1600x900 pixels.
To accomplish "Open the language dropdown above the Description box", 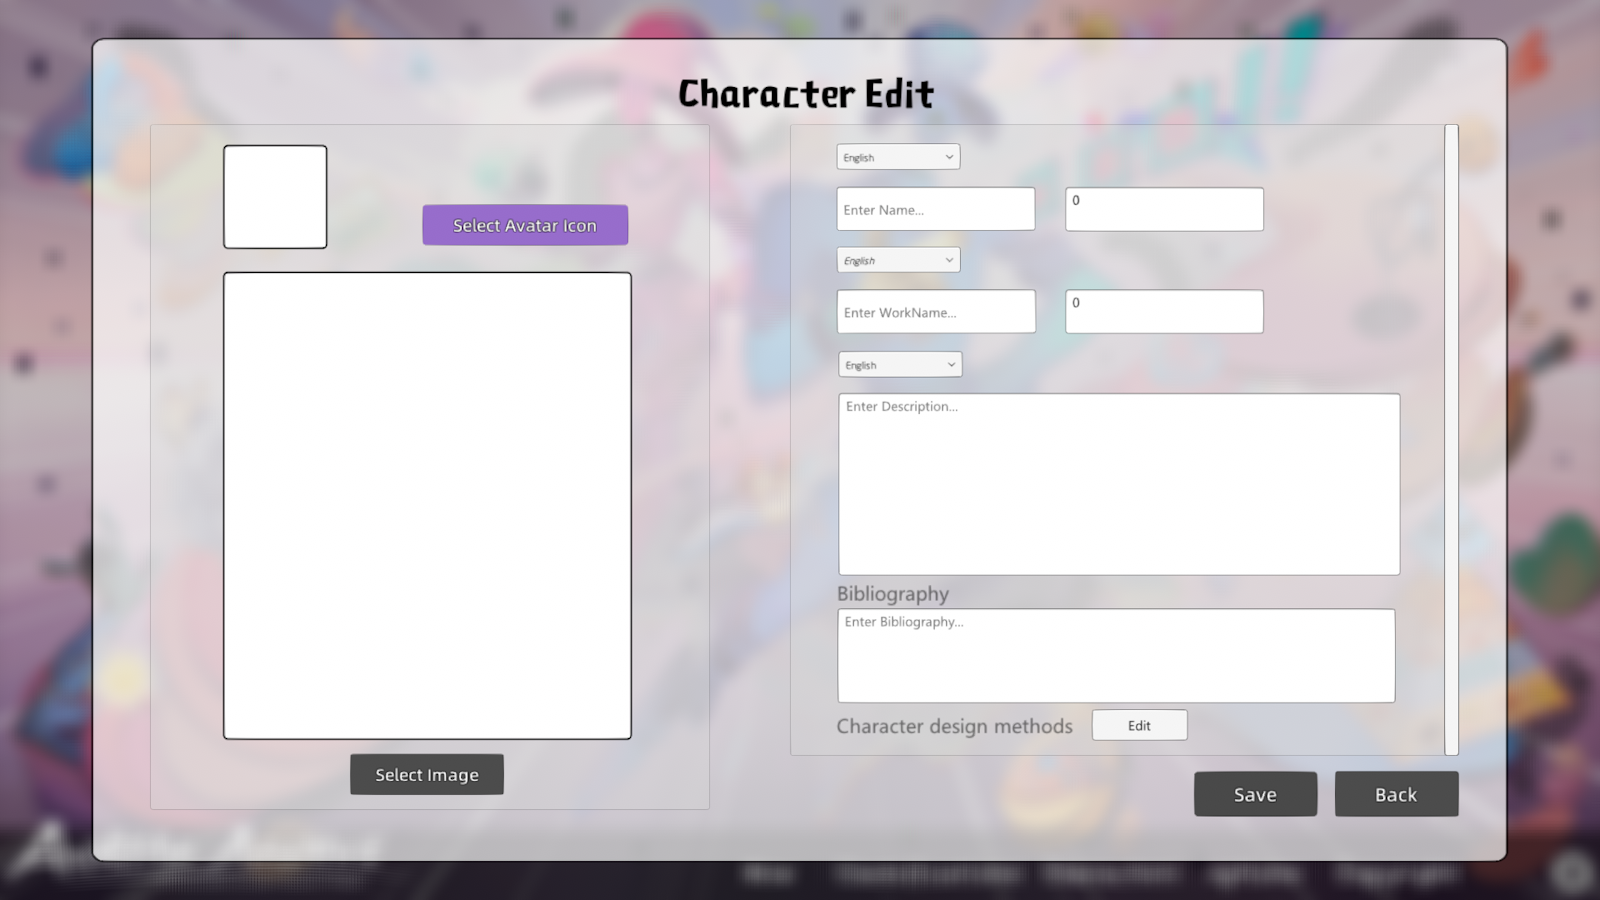I will (x=900, y=365).
